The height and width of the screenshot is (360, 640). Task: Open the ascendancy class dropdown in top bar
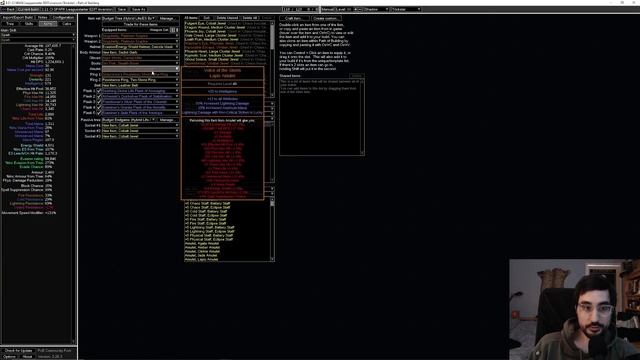coord(406,9)
